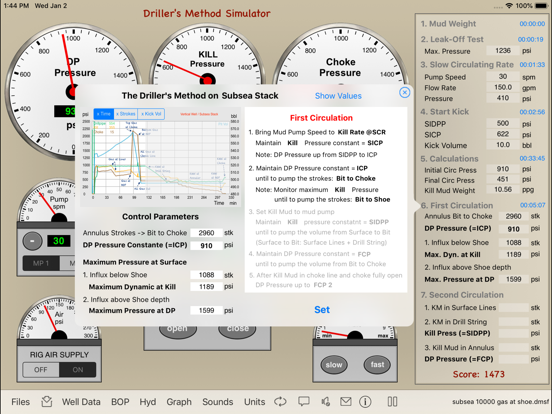Select step 2. Leak-Off Test heading

(452, 39)
